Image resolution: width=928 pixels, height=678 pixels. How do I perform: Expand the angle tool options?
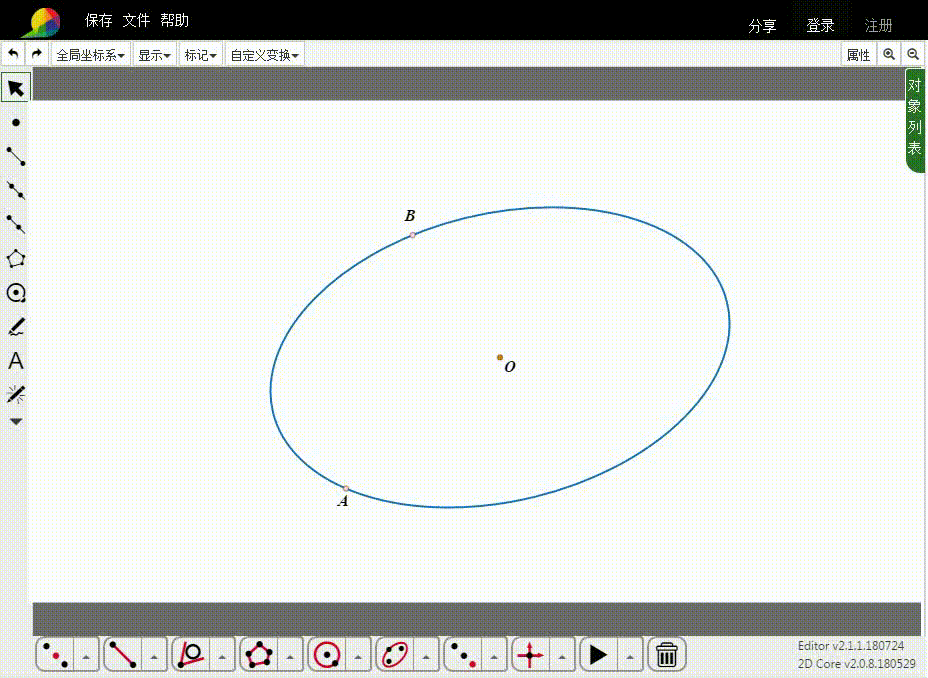222,656
